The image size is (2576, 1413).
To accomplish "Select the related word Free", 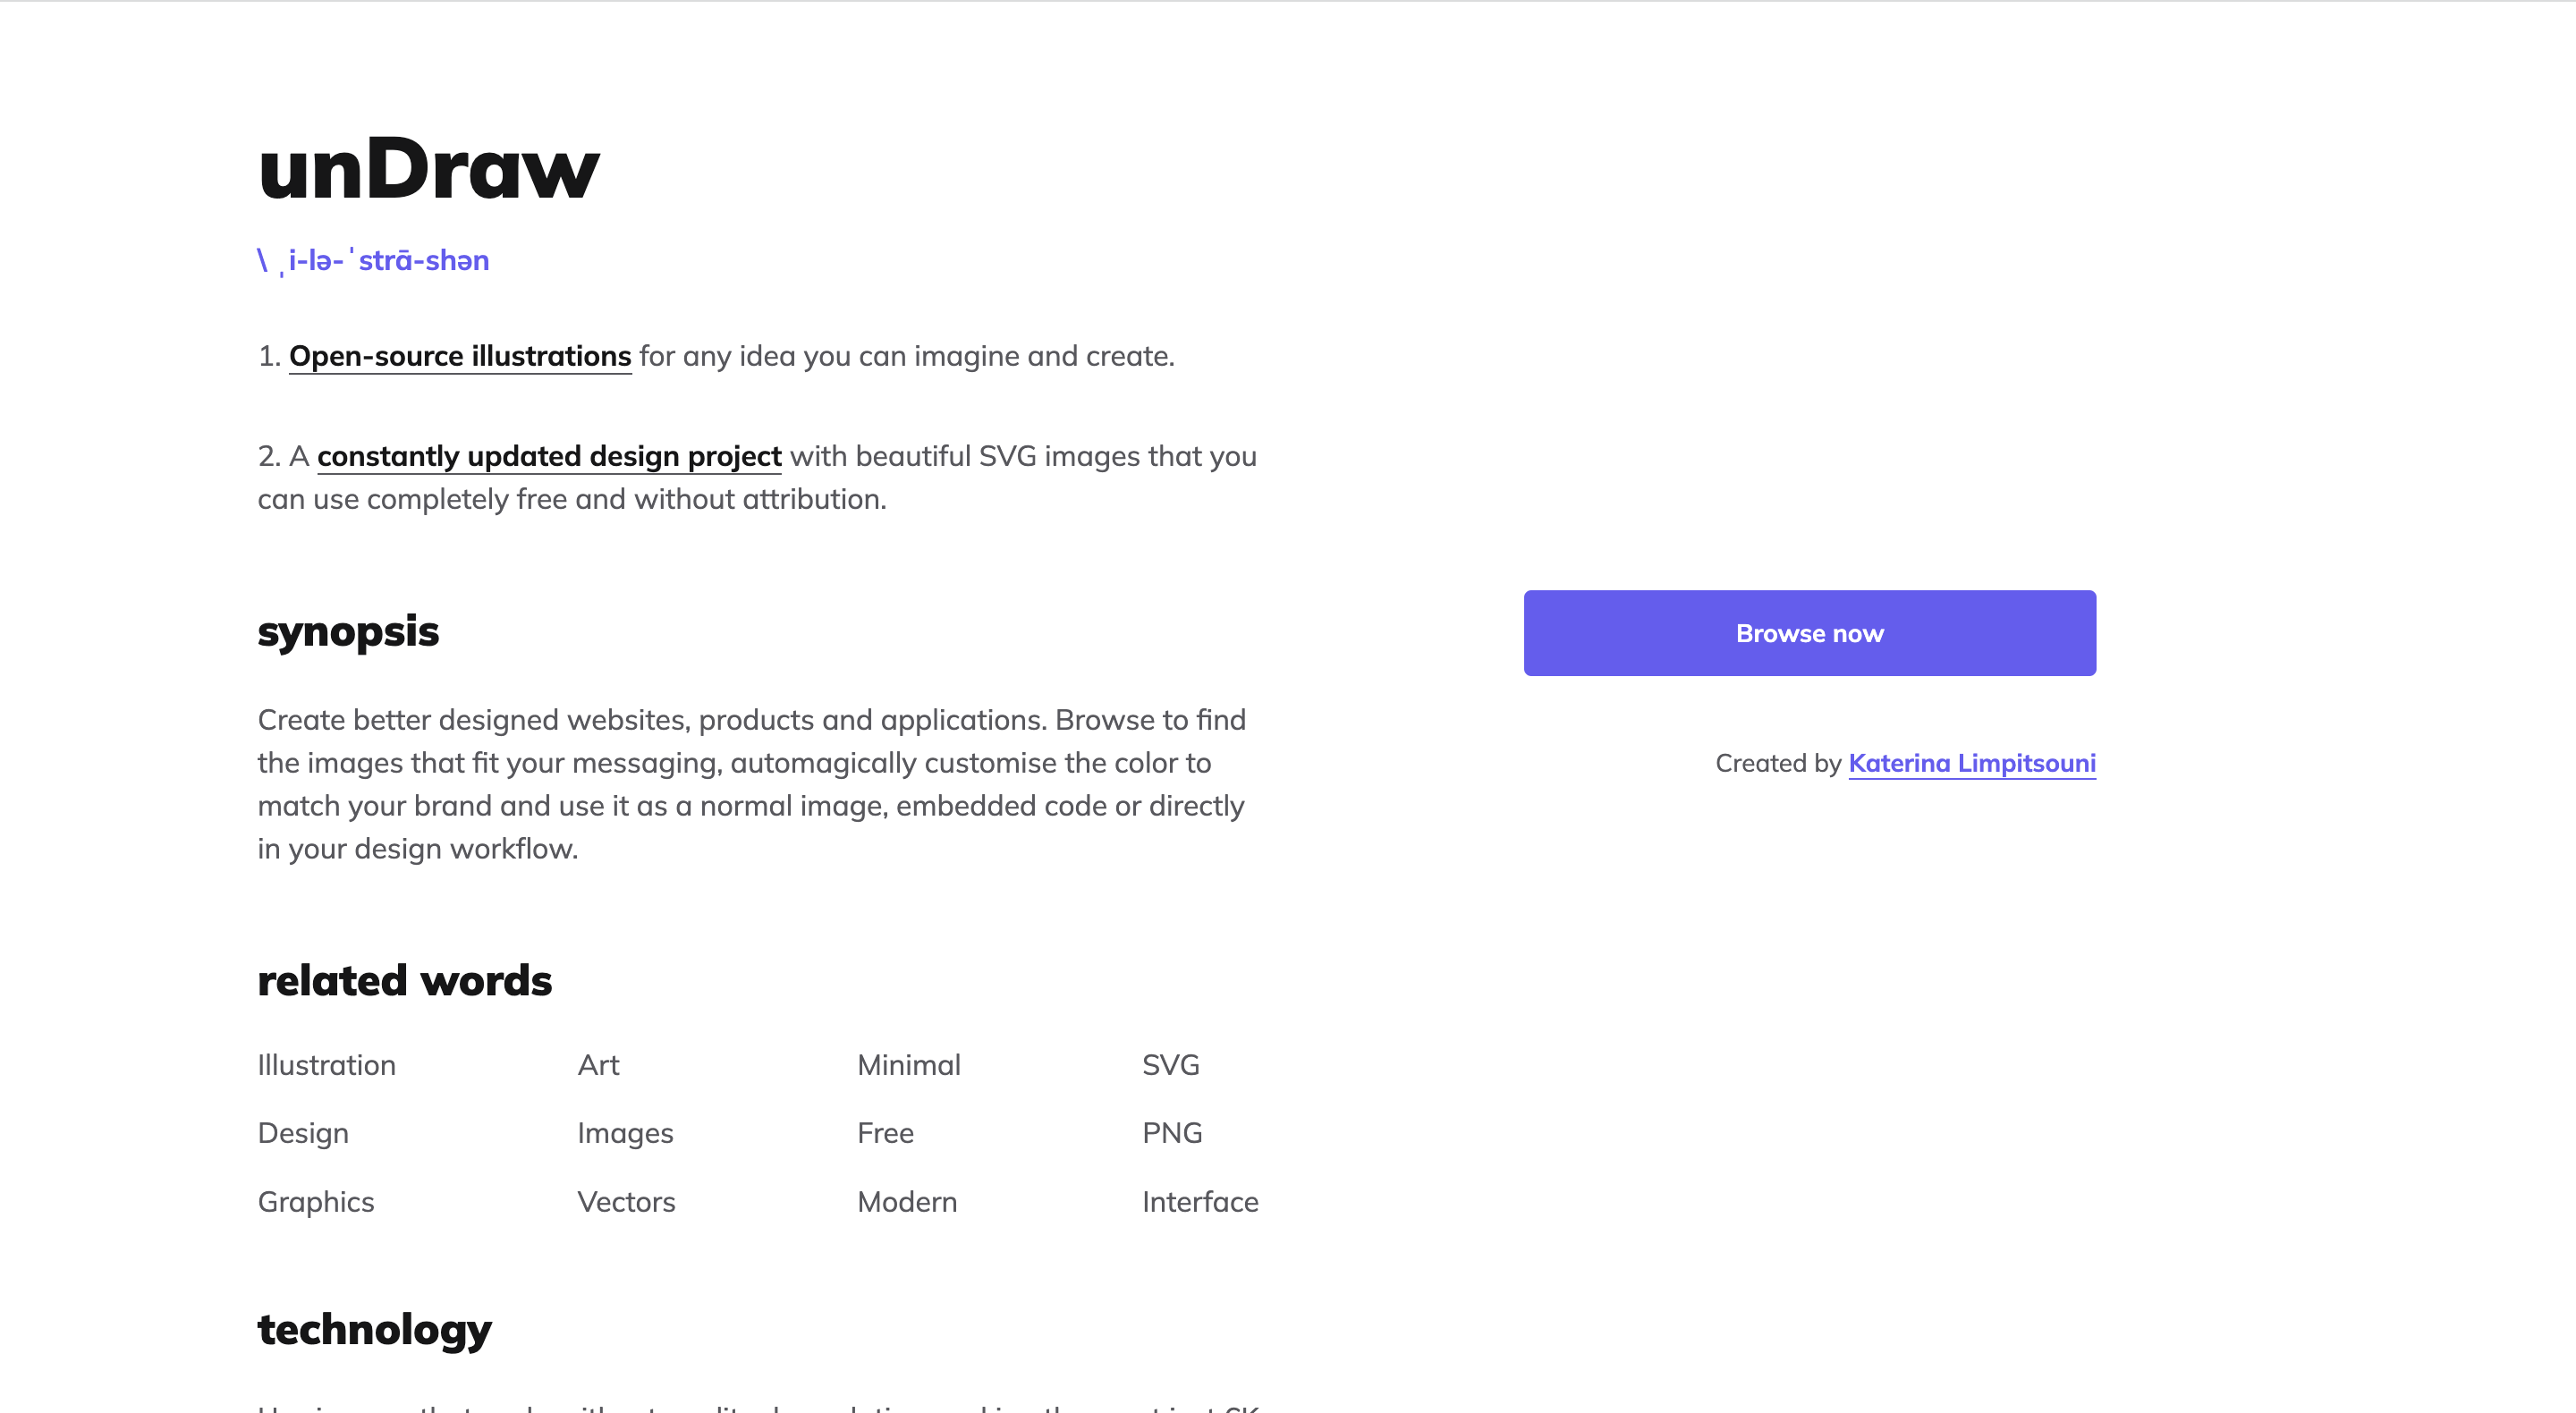I will tap(885, 1133).
